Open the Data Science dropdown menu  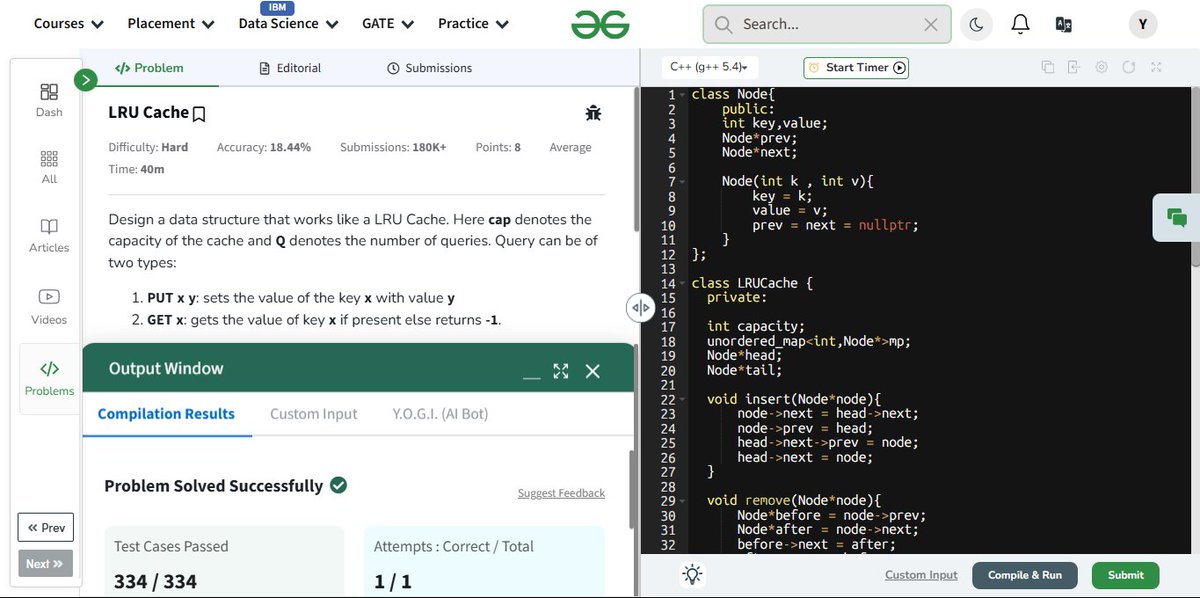pos(288,23)
